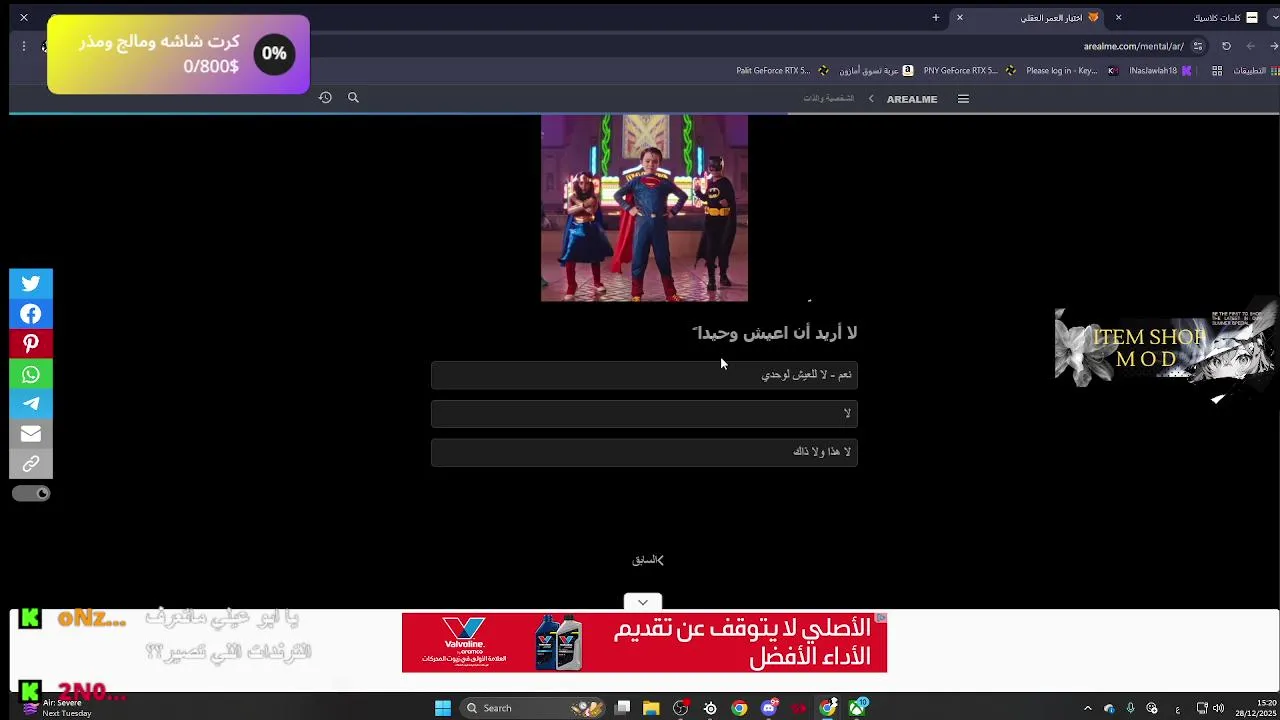
Task: Open الشخصية والذات breadcrumb category
Action: click(x=828, y=99)
